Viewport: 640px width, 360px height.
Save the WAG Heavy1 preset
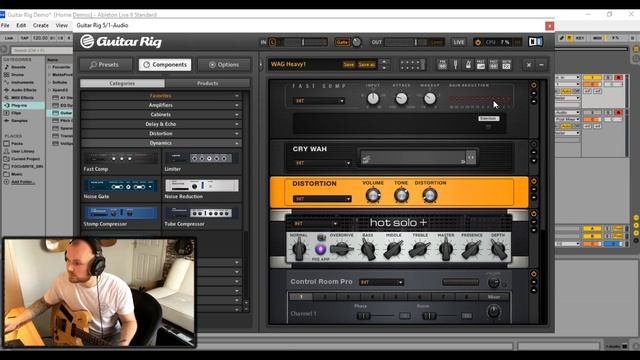pyautogui.click(x=349, y=64)
